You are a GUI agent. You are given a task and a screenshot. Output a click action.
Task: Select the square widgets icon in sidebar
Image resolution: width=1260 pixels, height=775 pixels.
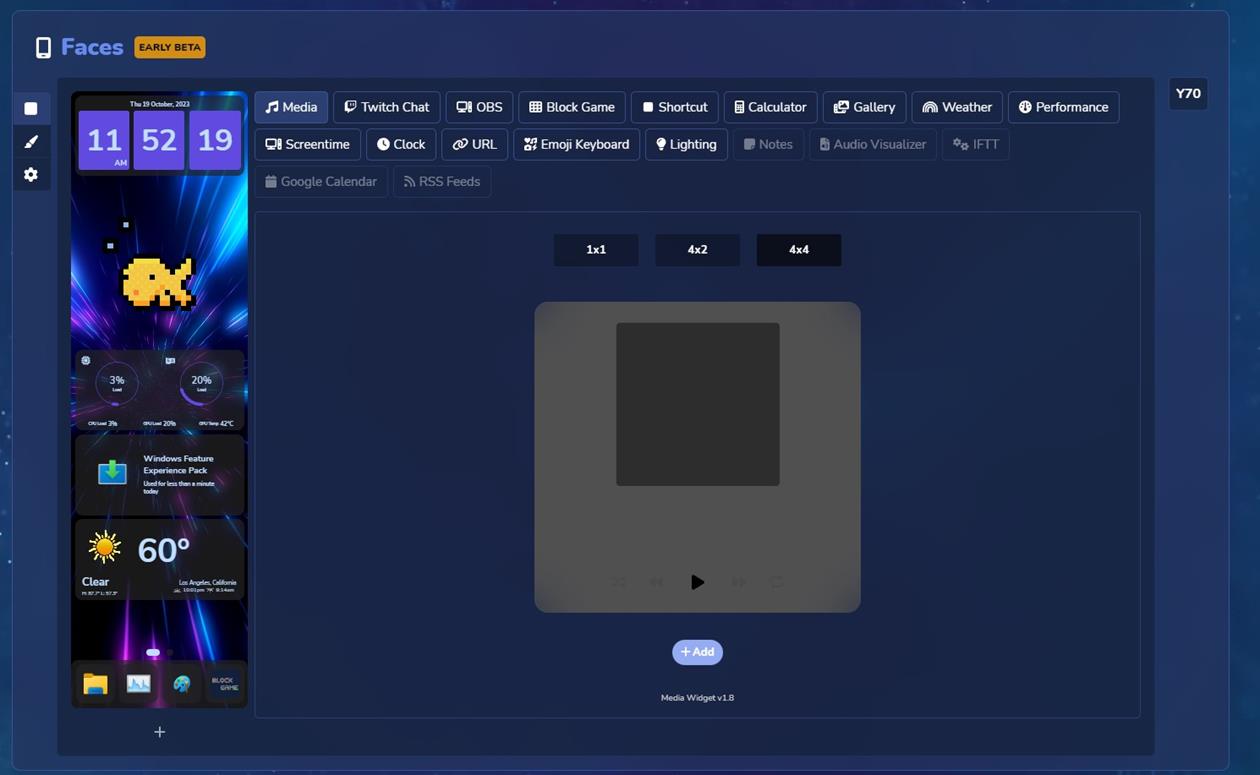(31, 109)
